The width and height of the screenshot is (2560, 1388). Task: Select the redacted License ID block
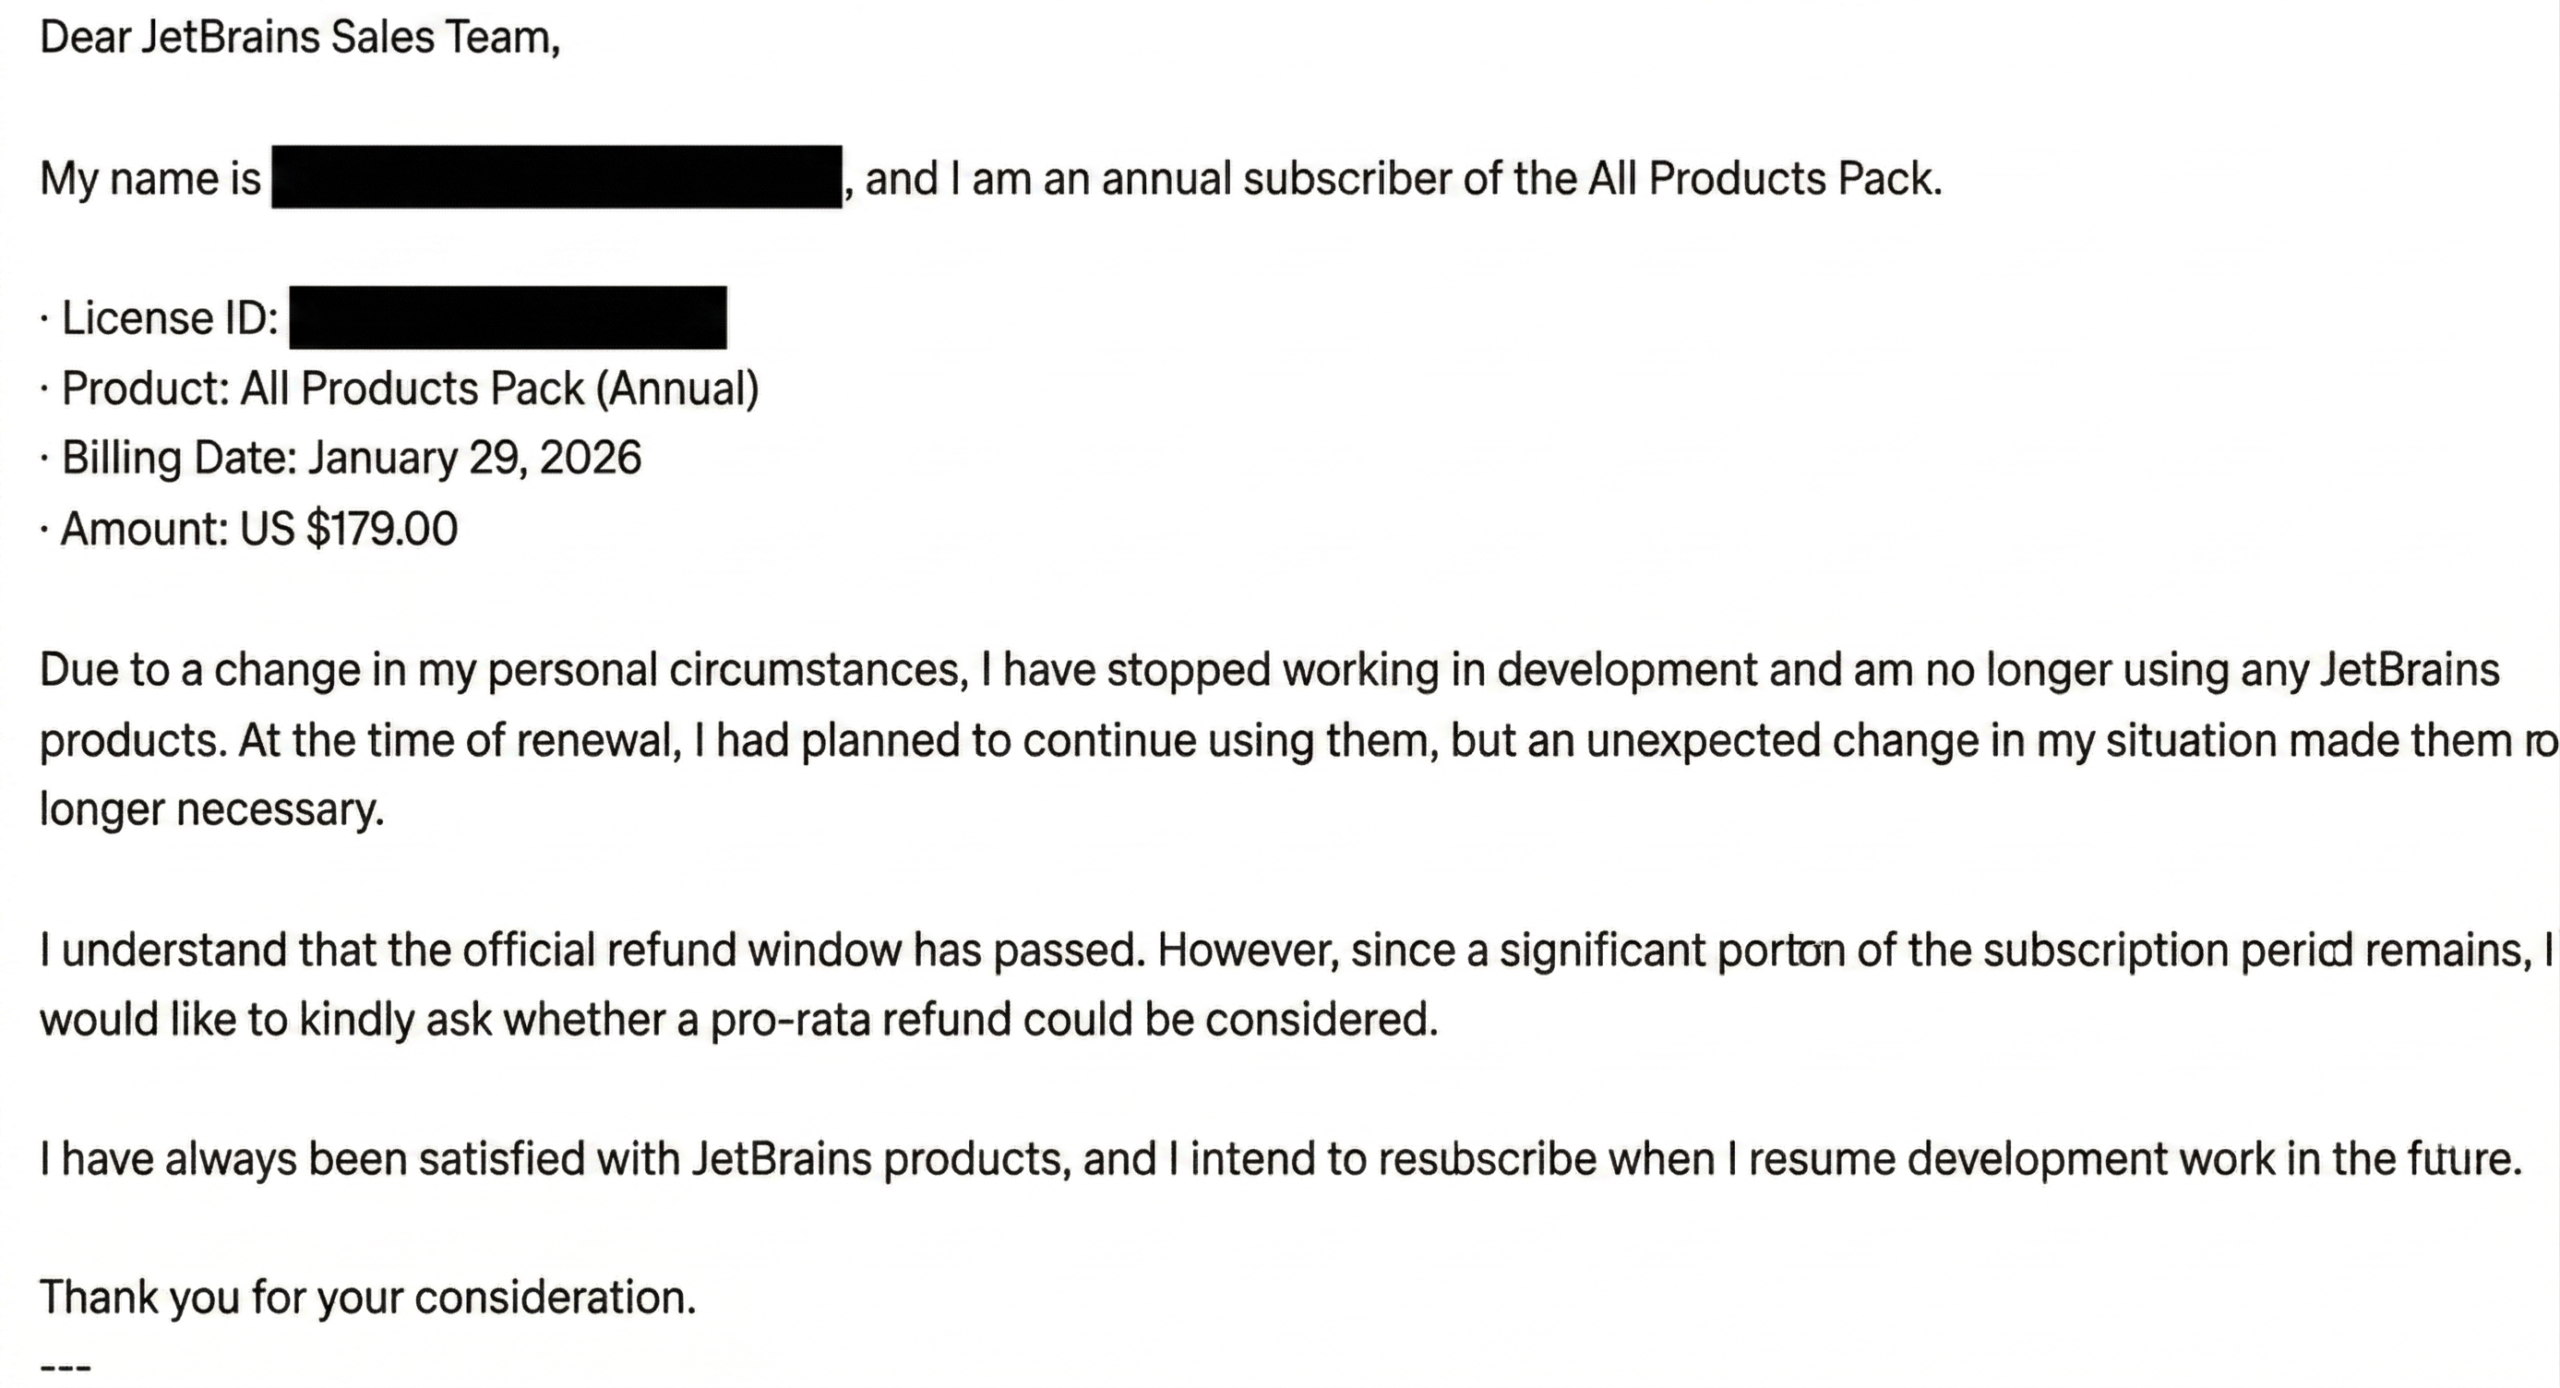coord(508,318)
